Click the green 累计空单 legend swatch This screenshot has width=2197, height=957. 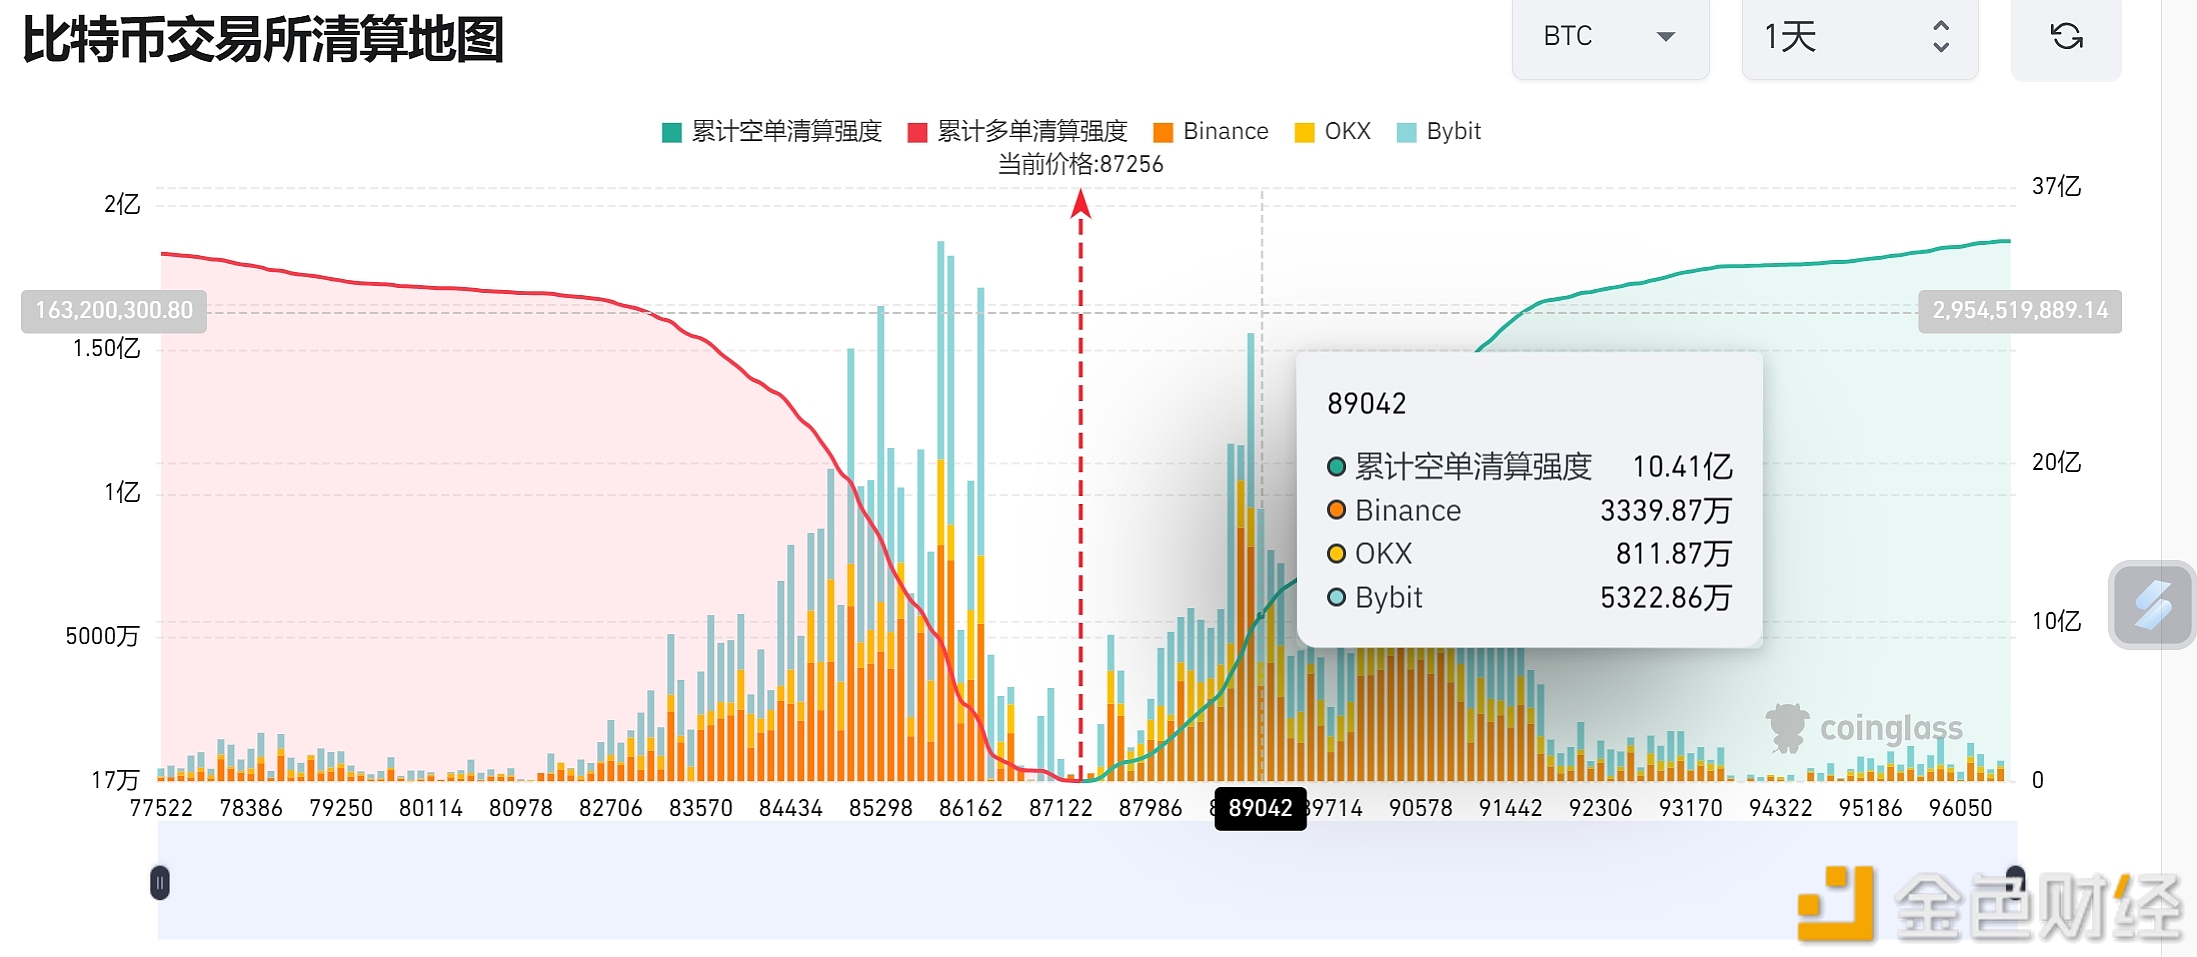coord(672,132)
